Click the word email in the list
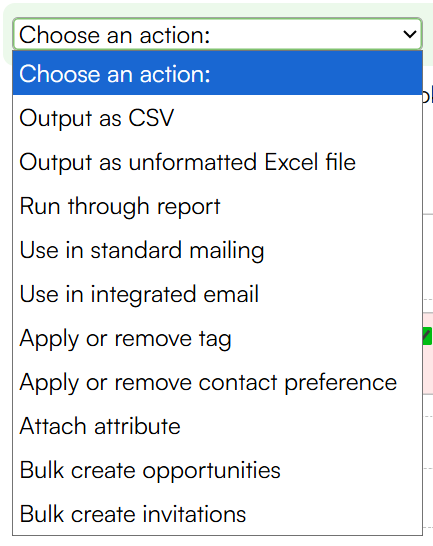Screen dimensions: 433x546 coord(231,294)
